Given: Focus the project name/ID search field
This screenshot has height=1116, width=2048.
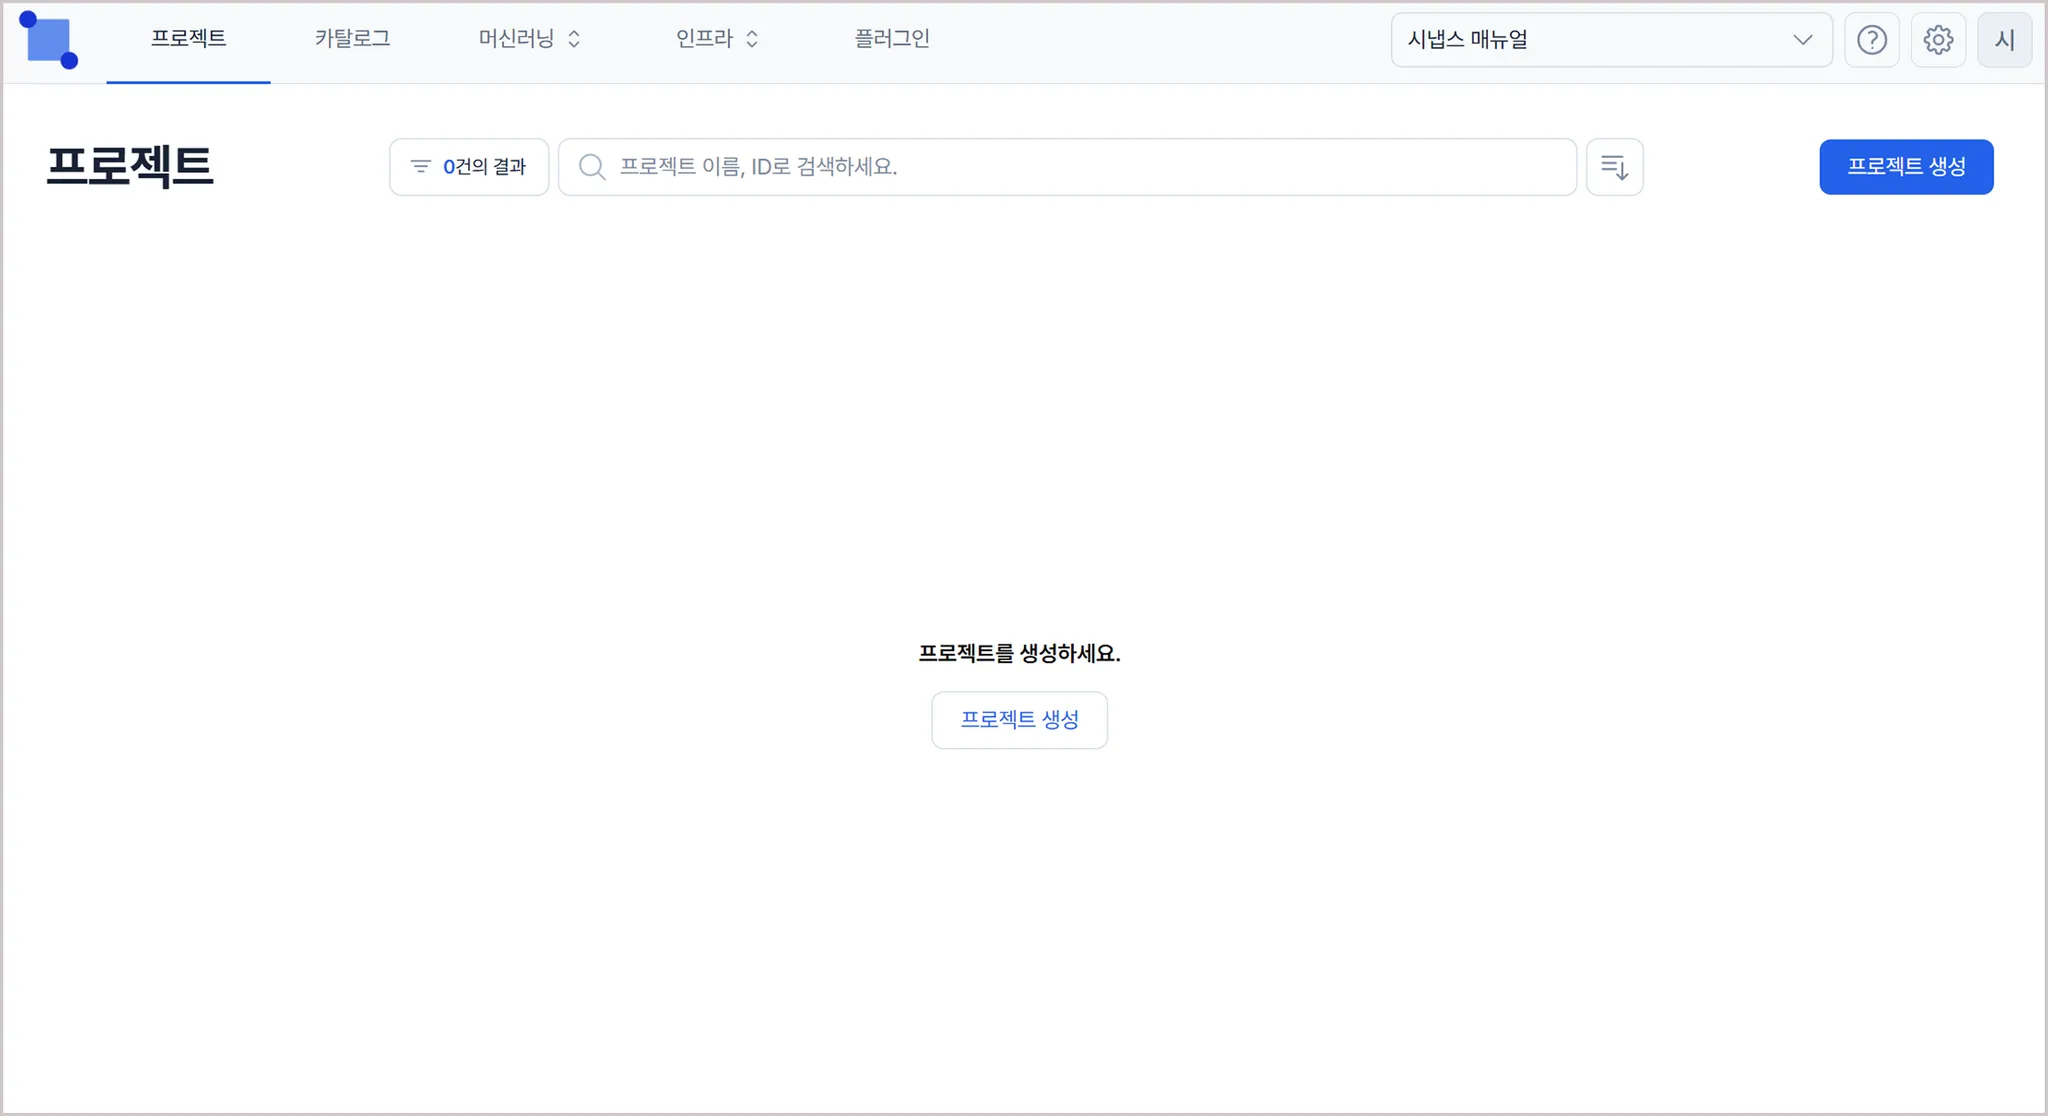Looking at the screenshot, I should pyautogui.click(x=1080, y=167).
